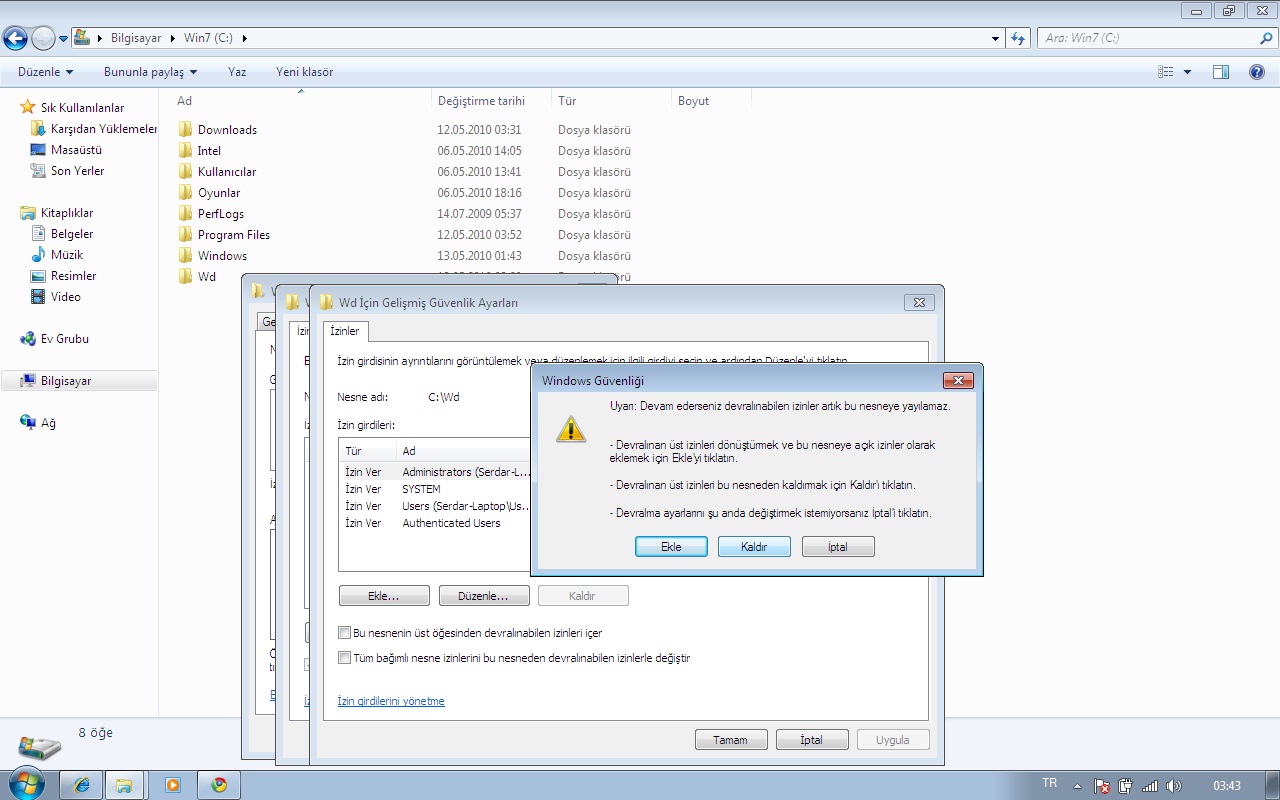The height and width of the screenshot is (800, 1280).
Task: Click the Ekle... button under permission entries
Action: (x=384, y=596)
